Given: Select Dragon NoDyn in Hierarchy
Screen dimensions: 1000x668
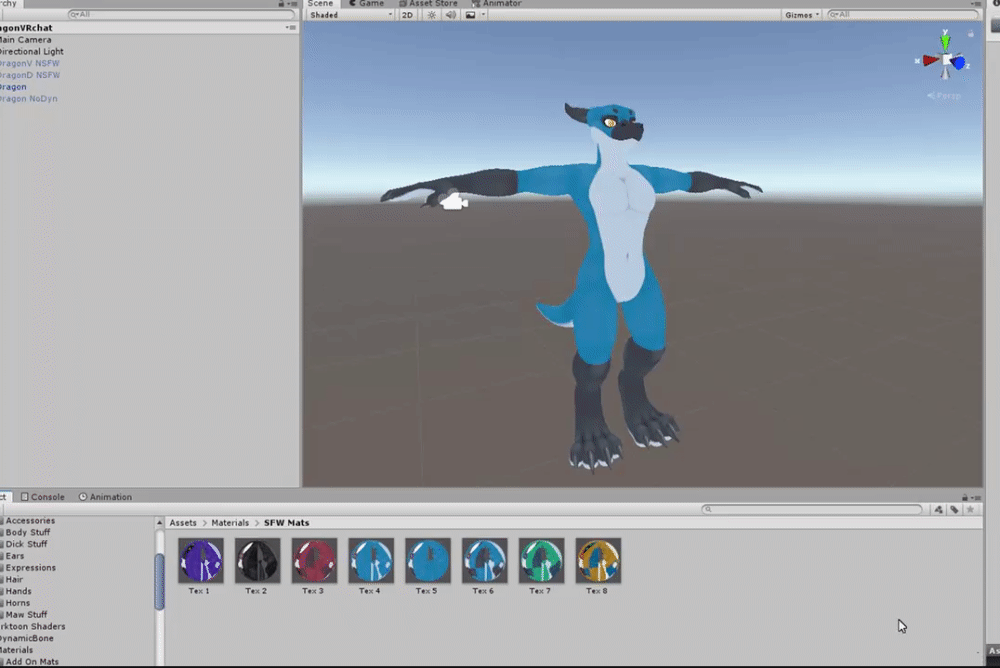Looking at the screenshot, I should (x=29, y=99).
